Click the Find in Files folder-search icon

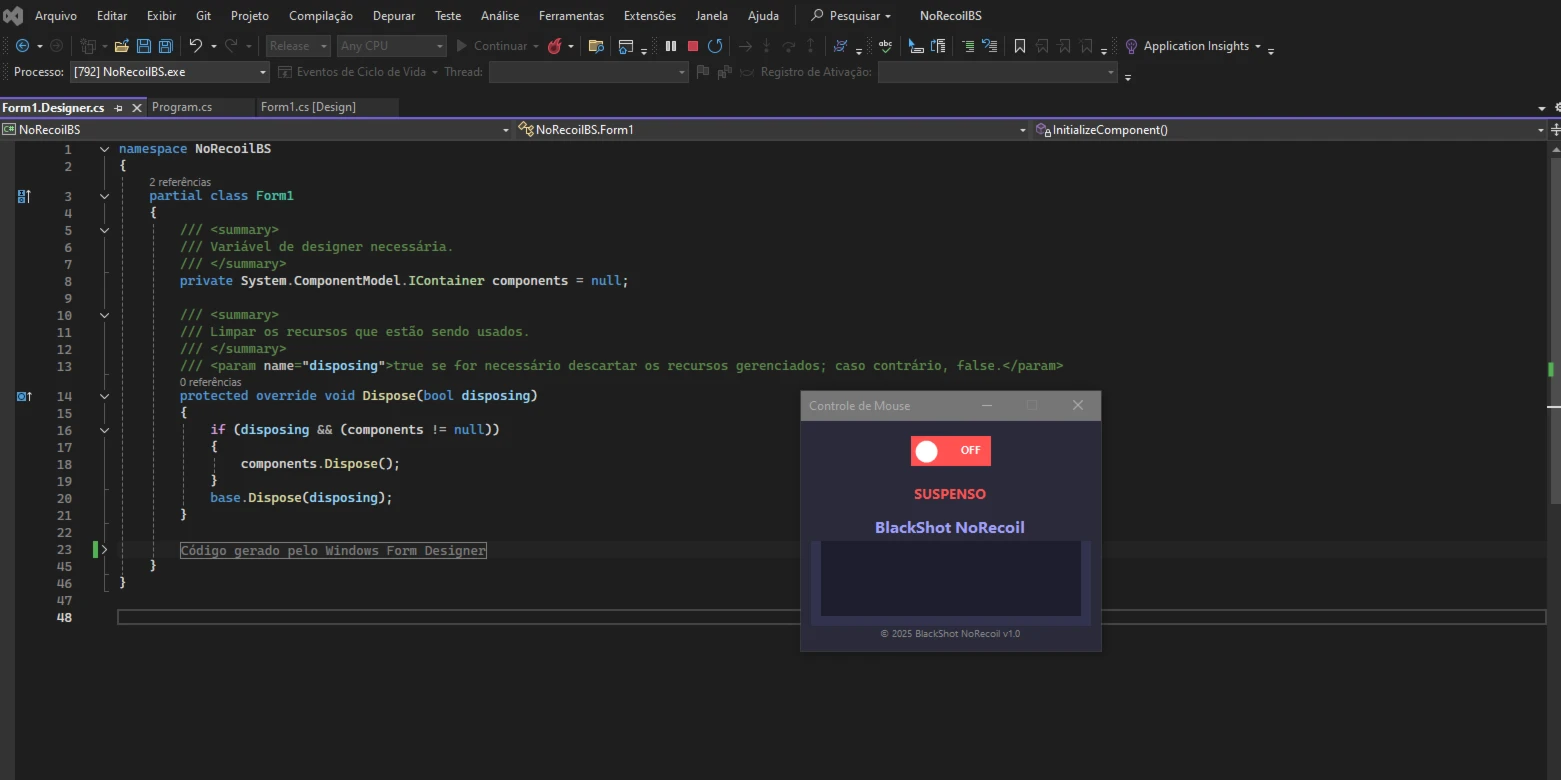(596, 46)
